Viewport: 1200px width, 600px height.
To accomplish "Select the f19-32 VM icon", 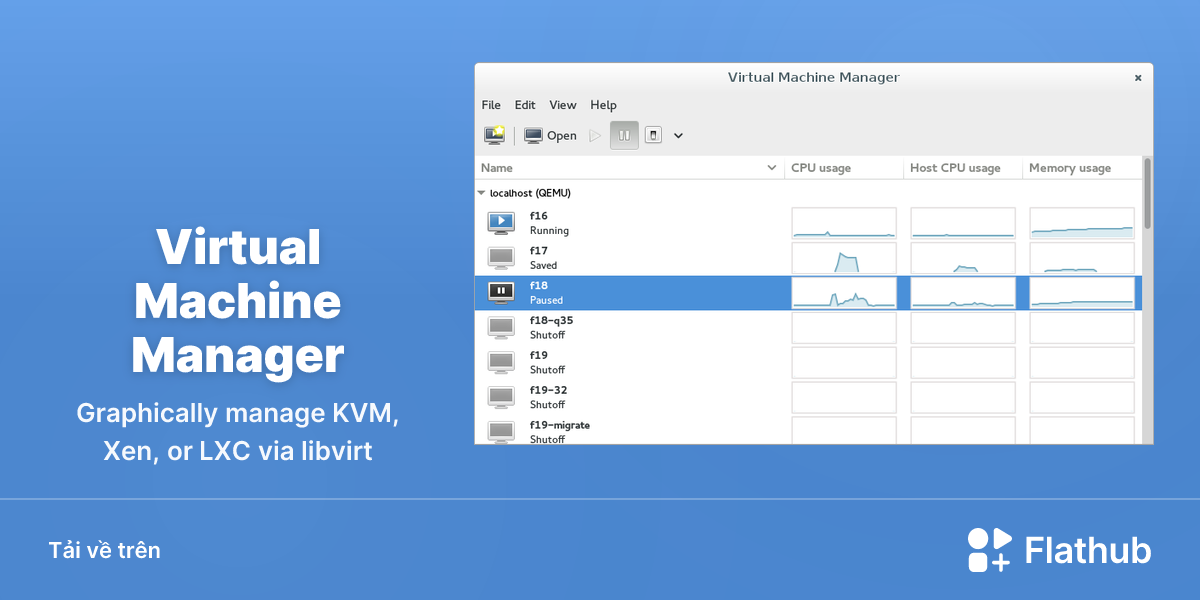I will point(501,398).
